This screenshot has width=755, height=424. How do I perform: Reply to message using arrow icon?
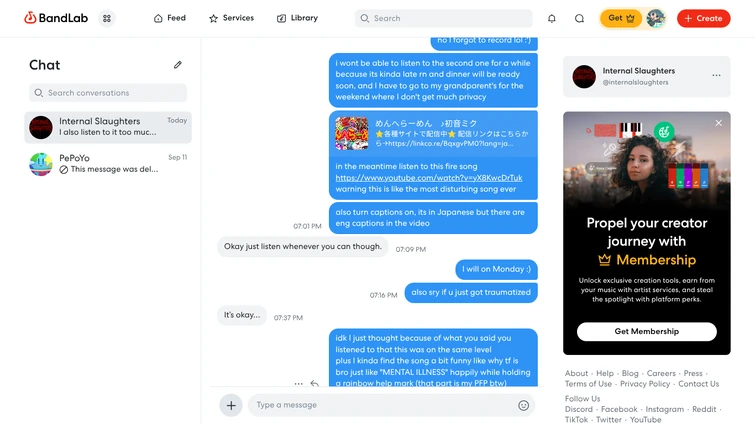(x=314, y=384)
